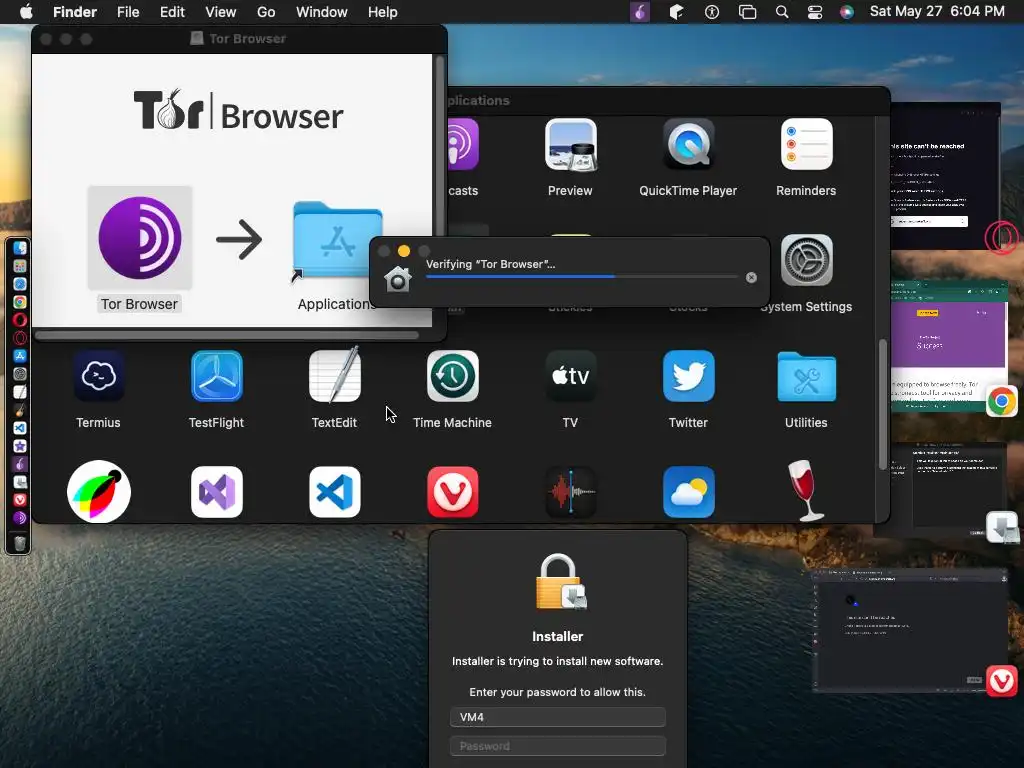
Task: Click the onion icon in the menu bar
Action: (639, 12)
